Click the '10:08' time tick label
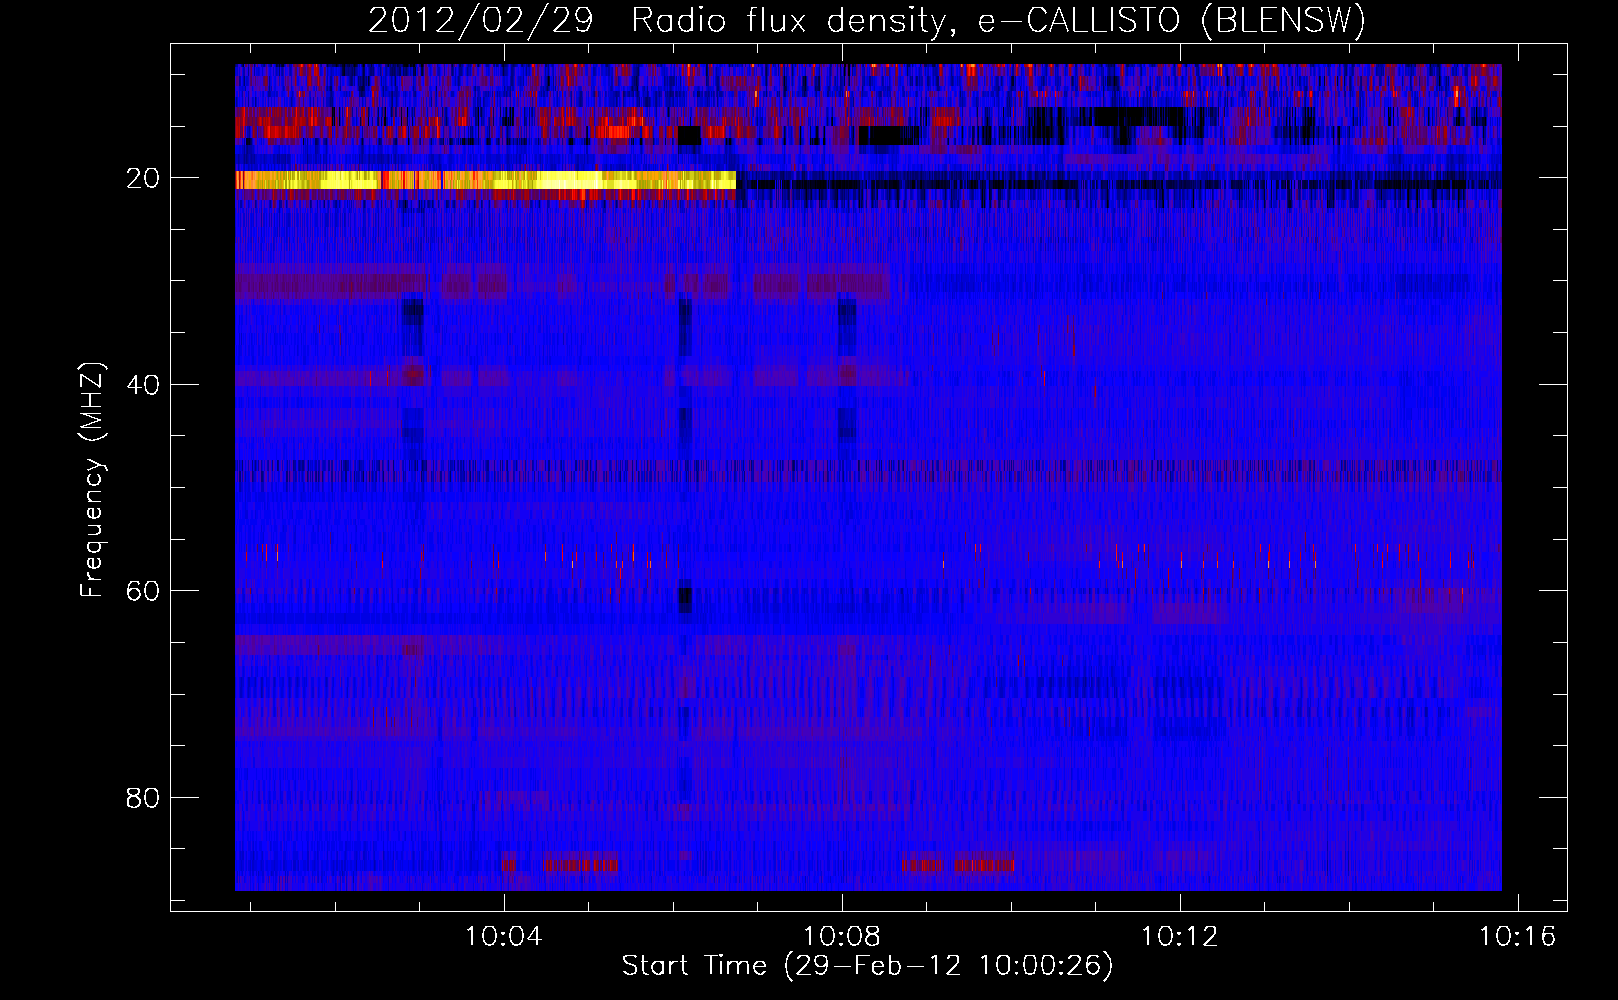Image resolution: width=1618 pixels, height=1000 pixels. tap(842, 936)
